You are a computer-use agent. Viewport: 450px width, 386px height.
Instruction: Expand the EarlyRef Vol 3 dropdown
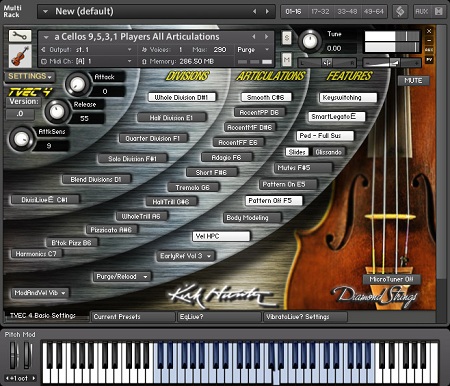[x=186, y=256]
